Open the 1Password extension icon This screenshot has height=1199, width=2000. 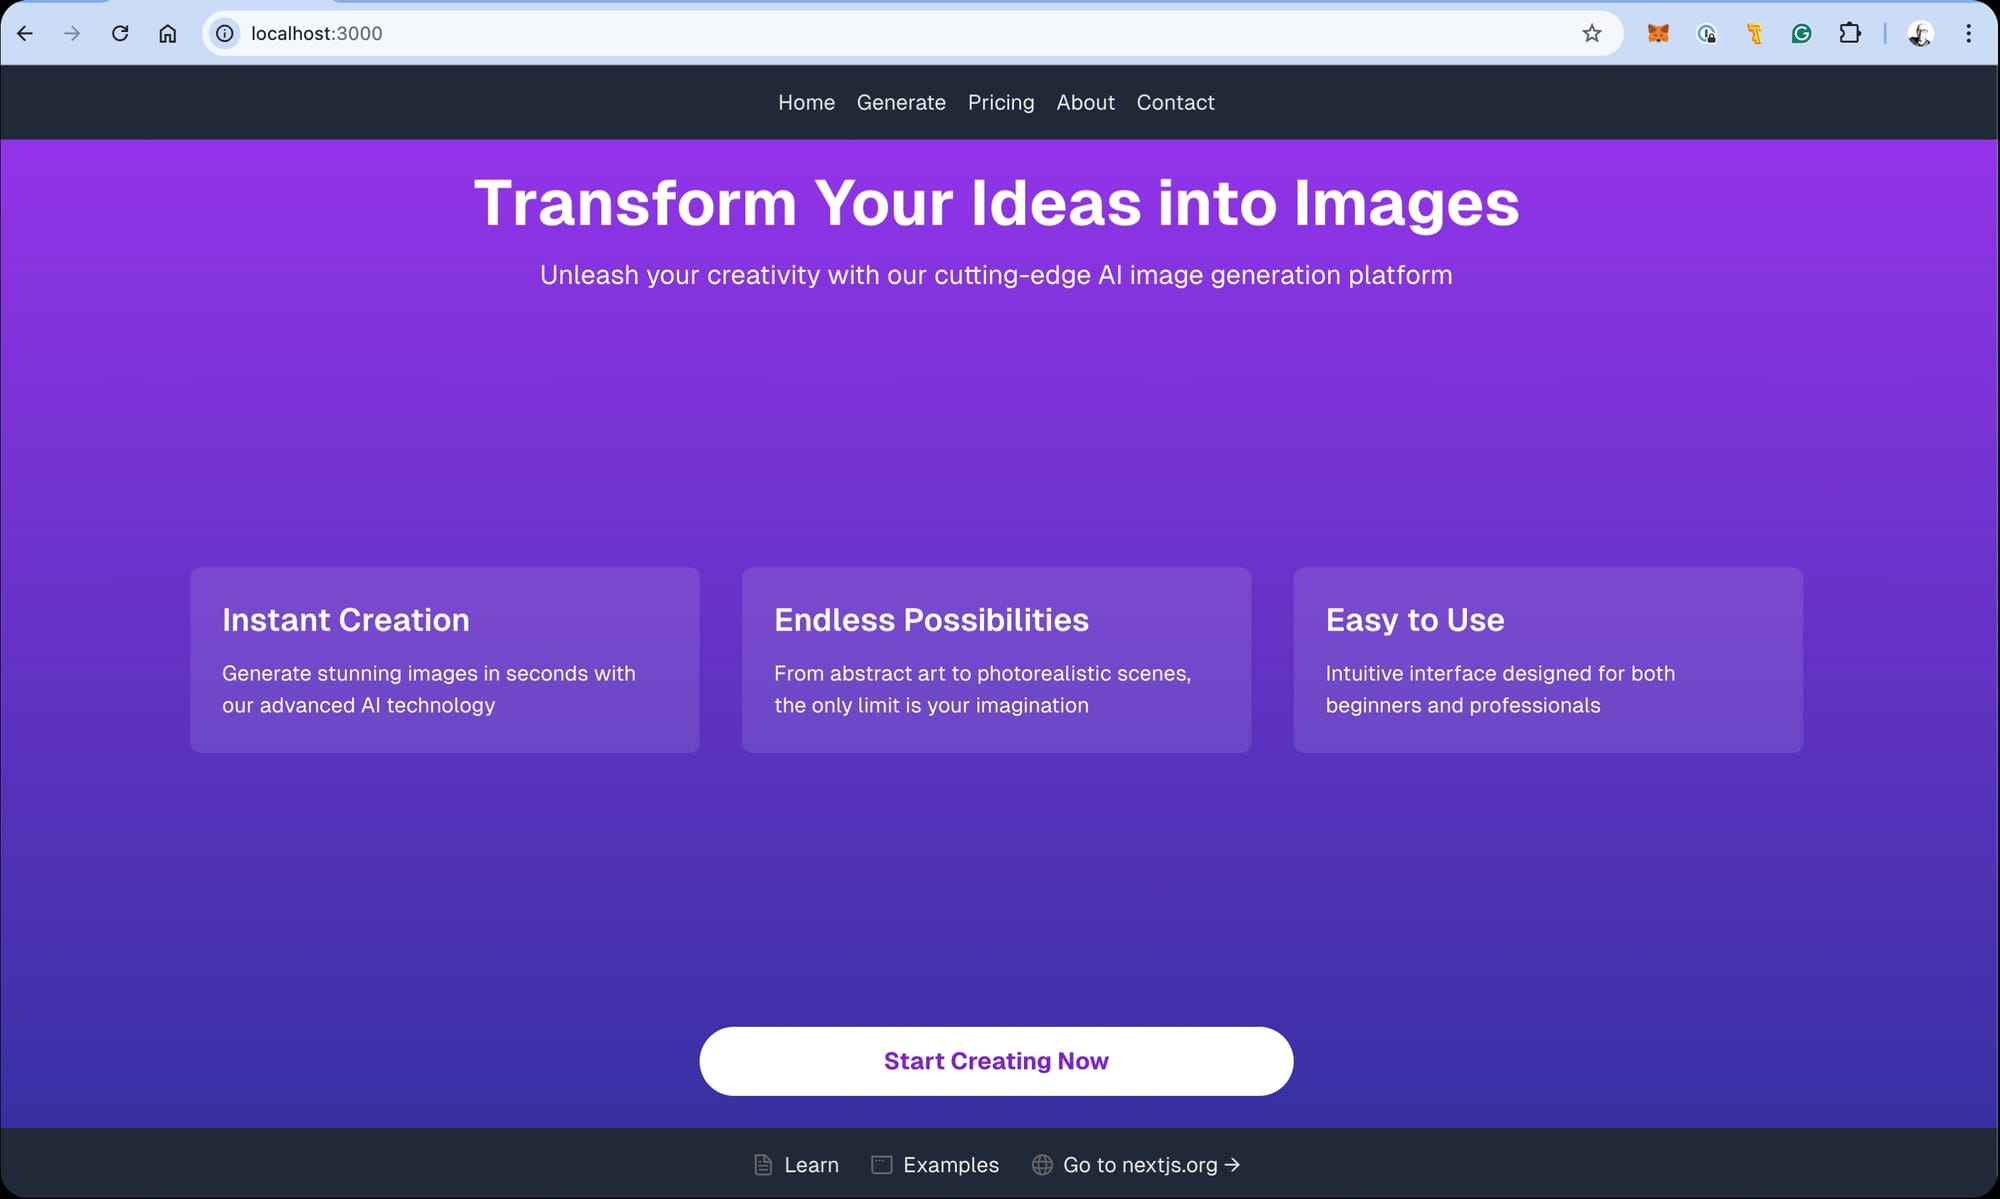point(1706,34)
